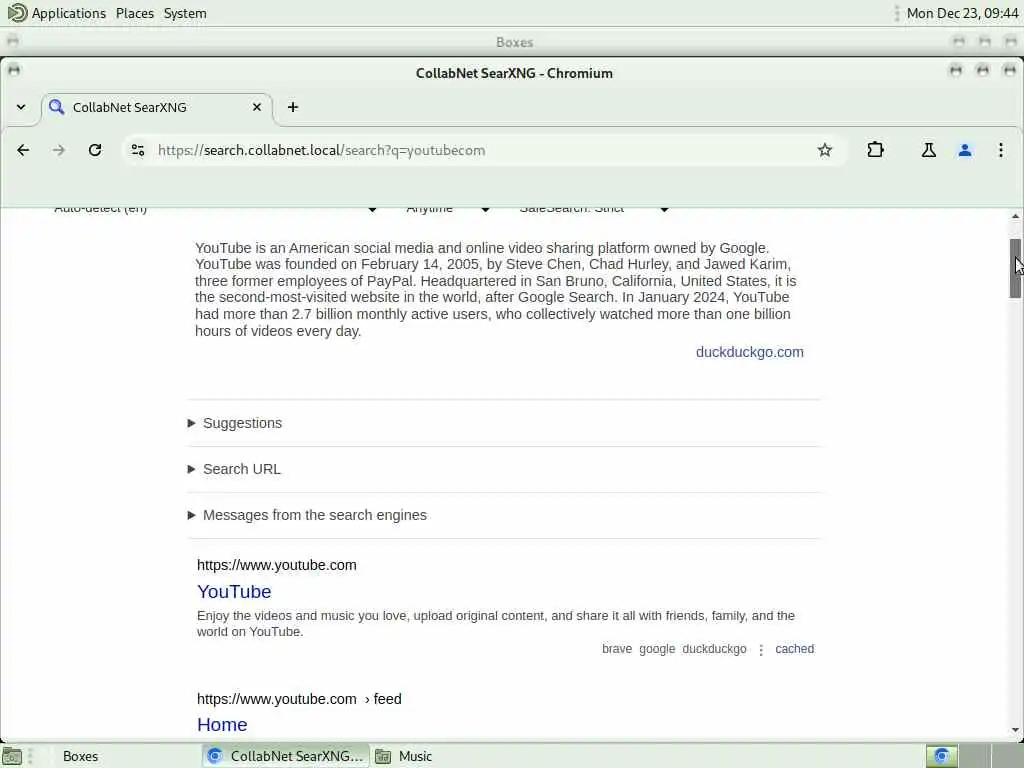Reload the SearXNG results page

95,150
